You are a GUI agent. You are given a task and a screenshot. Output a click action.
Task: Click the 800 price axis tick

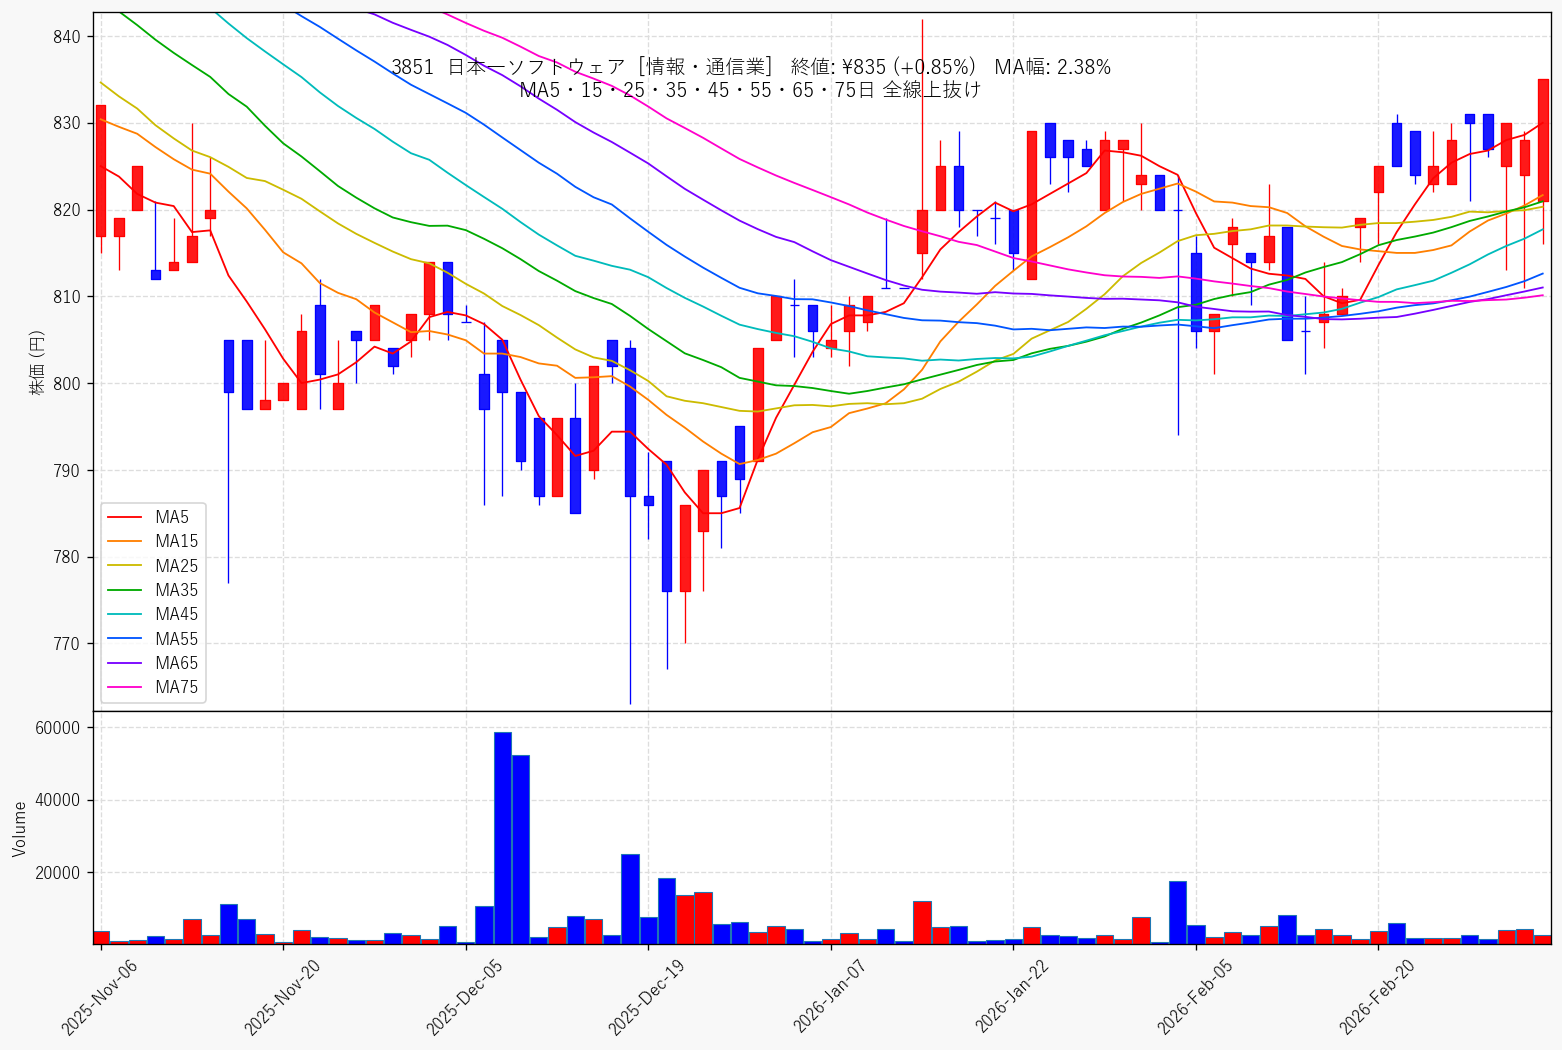pyautogui.click(x=67, y=384)
